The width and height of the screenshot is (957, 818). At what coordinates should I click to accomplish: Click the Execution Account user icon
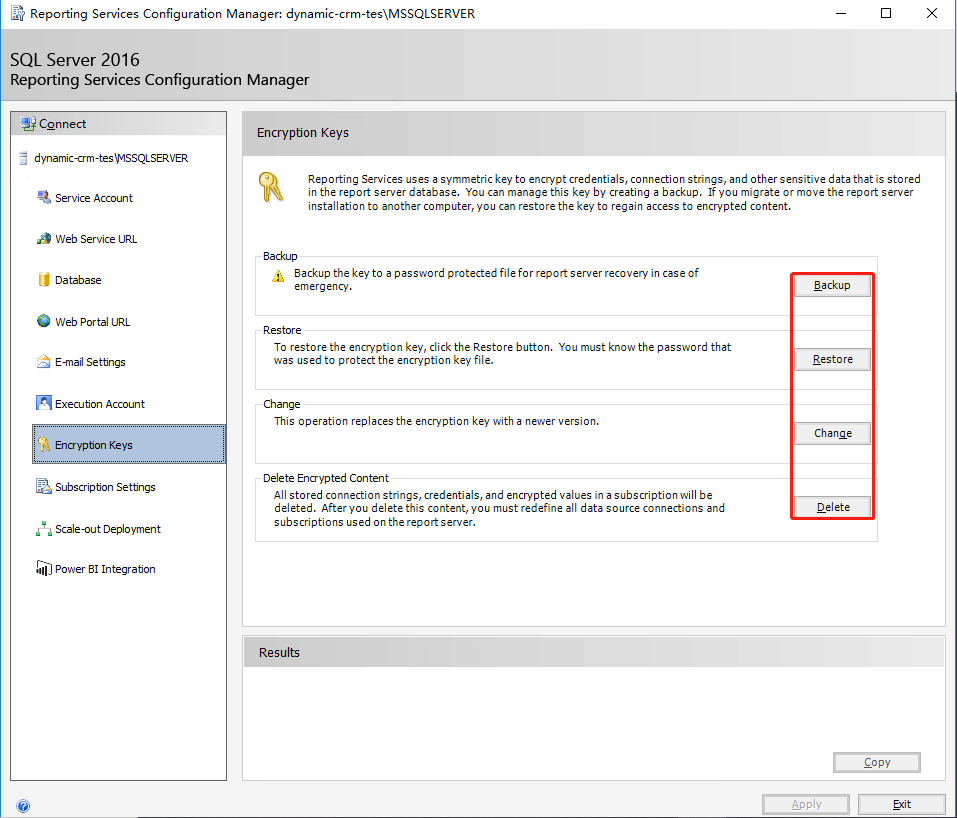44,403
